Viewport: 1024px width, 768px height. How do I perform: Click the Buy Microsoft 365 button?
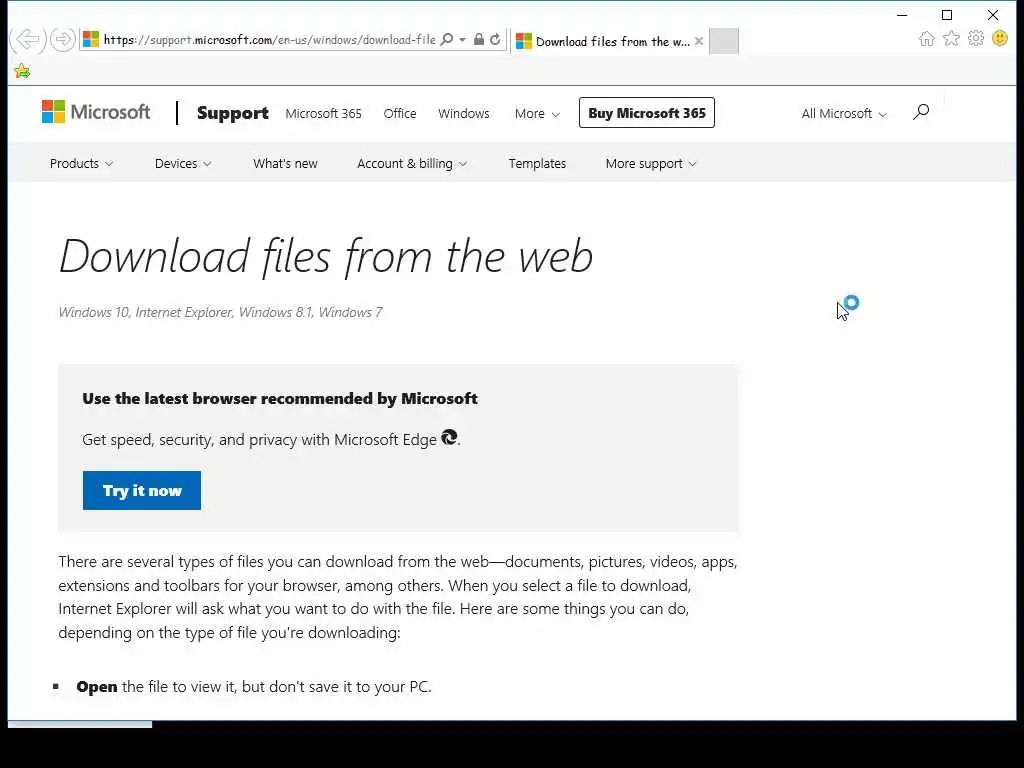coord(647,113)
